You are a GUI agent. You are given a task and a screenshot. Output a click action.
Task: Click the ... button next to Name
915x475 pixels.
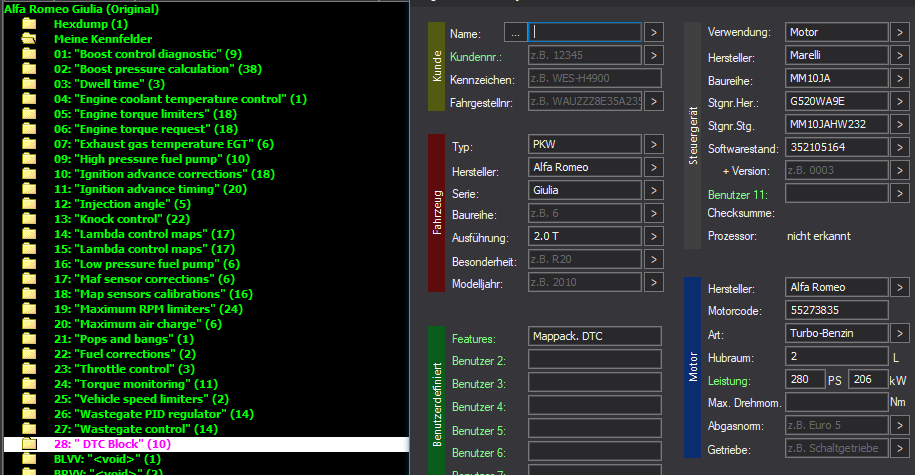pyautogui.click(x=515, y=33)
